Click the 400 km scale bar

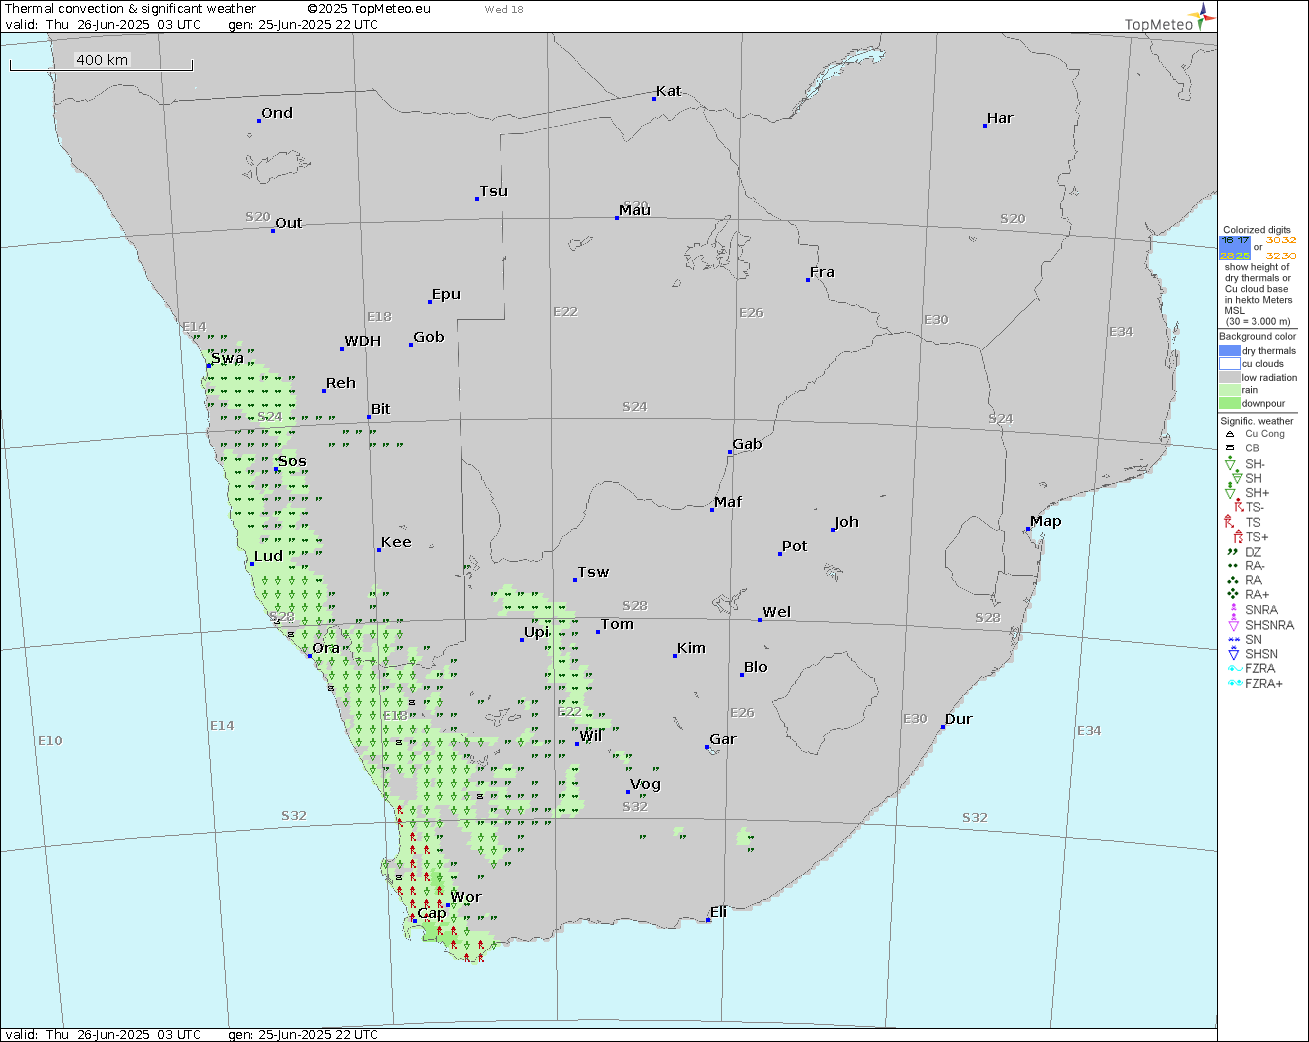(x=101, y=61)
